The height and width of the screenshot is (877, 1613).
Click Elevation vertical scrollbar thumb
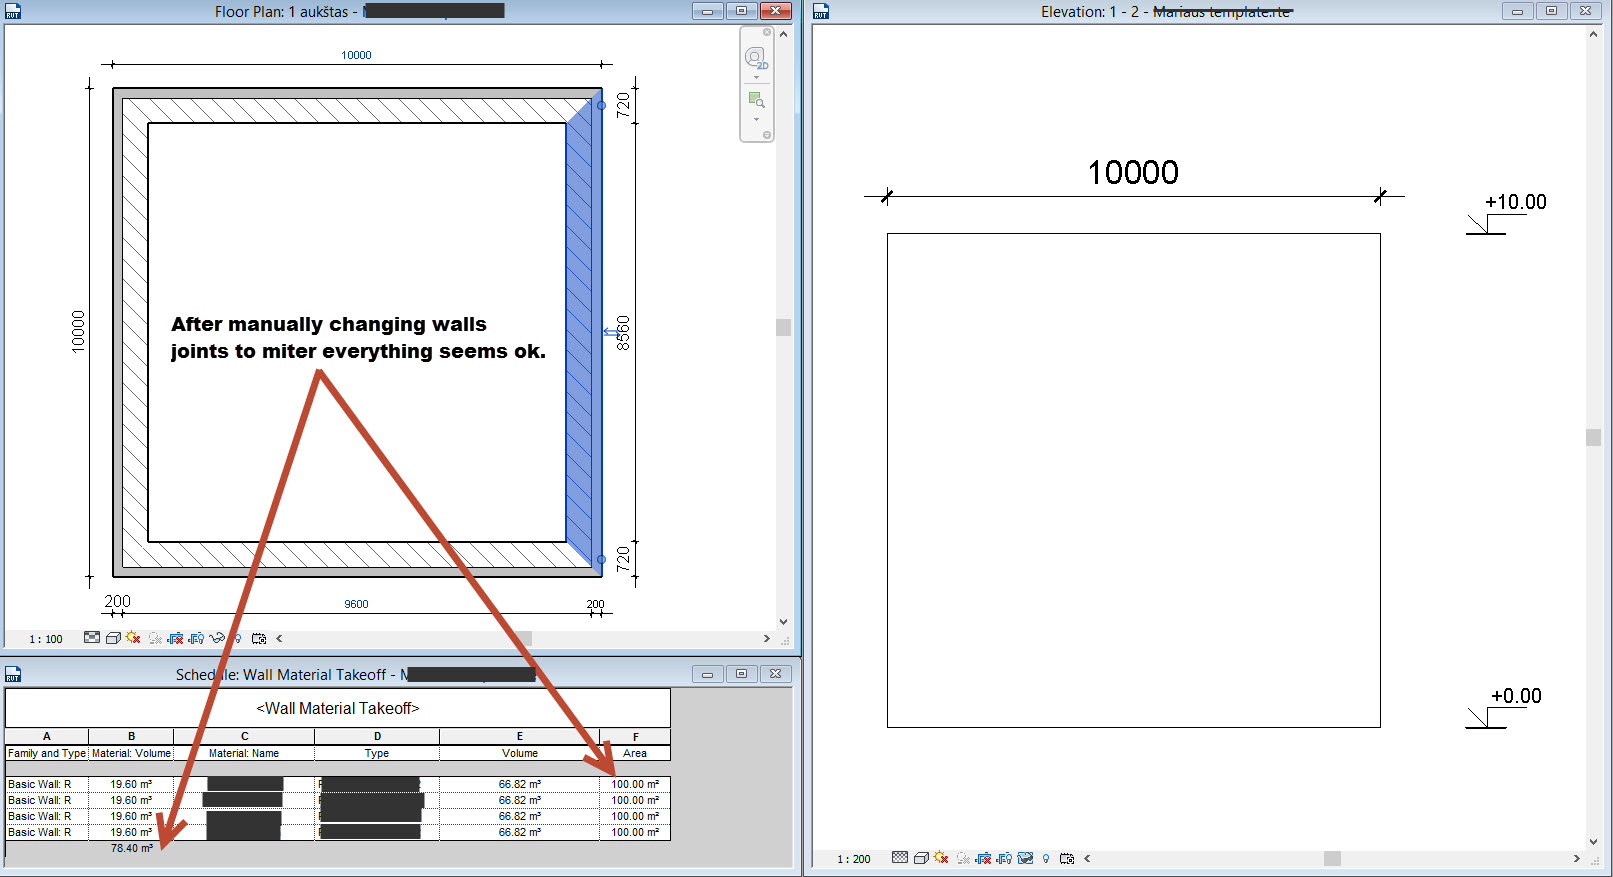pyautogui.click(x=1593, y=437)
